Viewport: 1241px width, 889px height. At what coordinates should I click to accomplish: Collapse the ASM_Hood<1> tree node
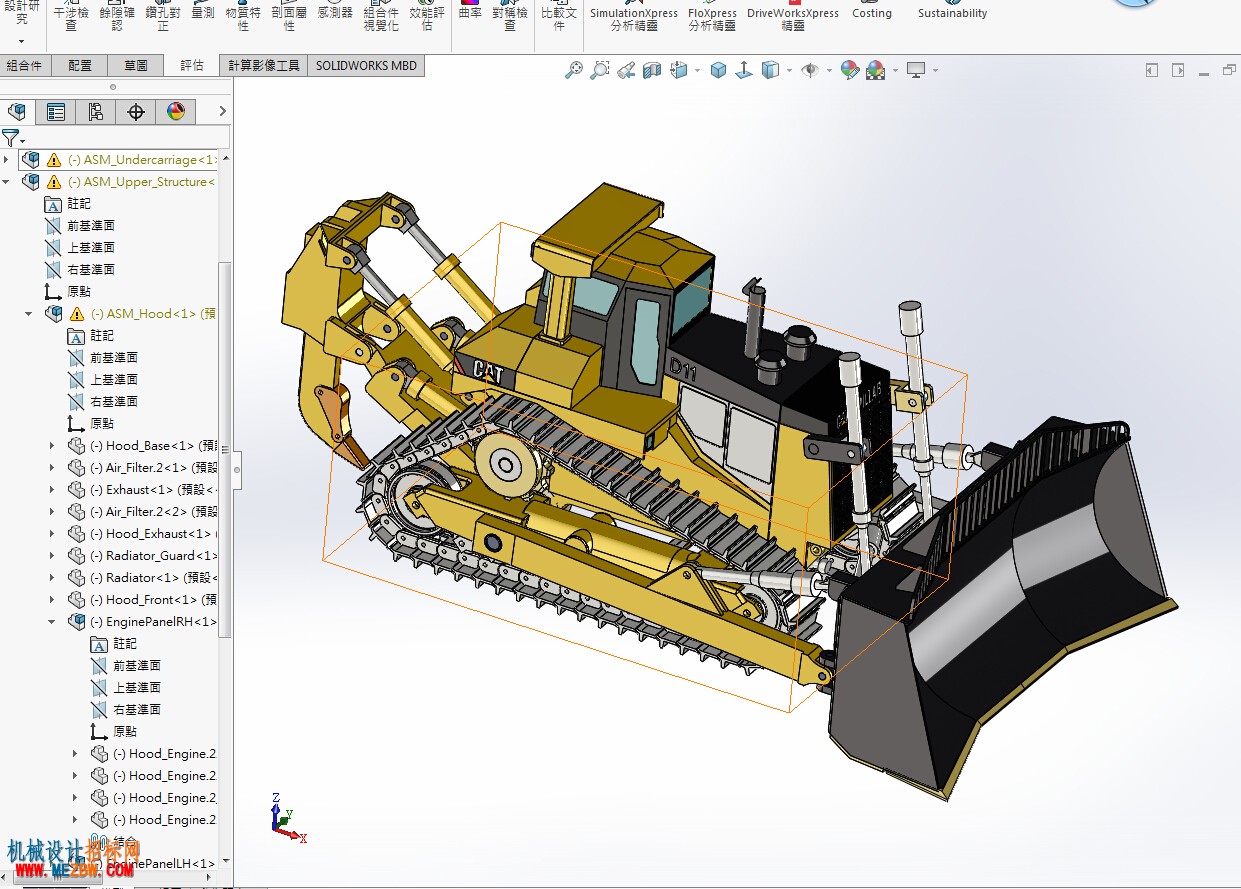[x=29, y=314]
